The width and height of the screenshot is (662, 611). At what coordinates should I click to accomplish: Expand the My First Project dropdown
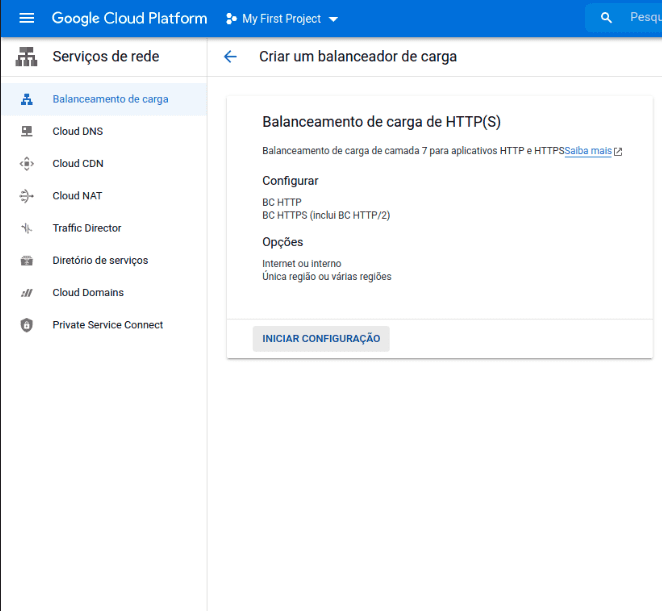pos(282,19)
